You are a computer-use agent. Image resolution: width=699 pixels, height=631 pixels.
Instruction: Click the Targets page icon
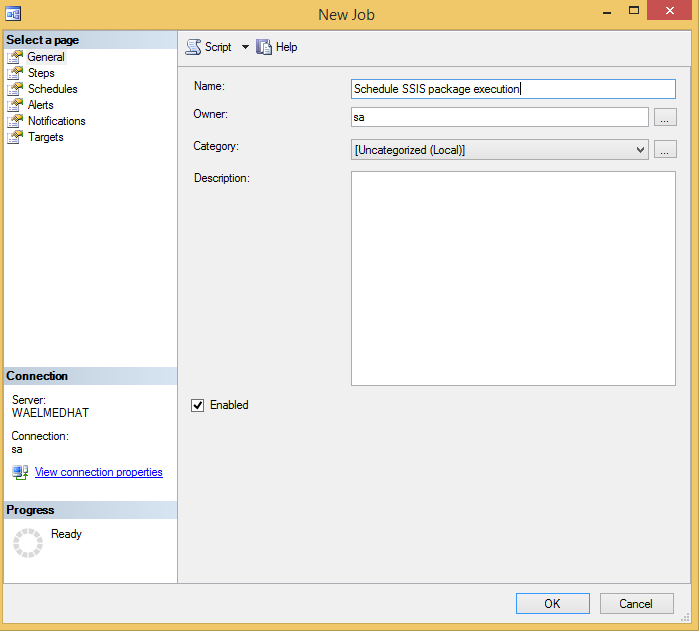pyautogui.click(x=15, y=138)
